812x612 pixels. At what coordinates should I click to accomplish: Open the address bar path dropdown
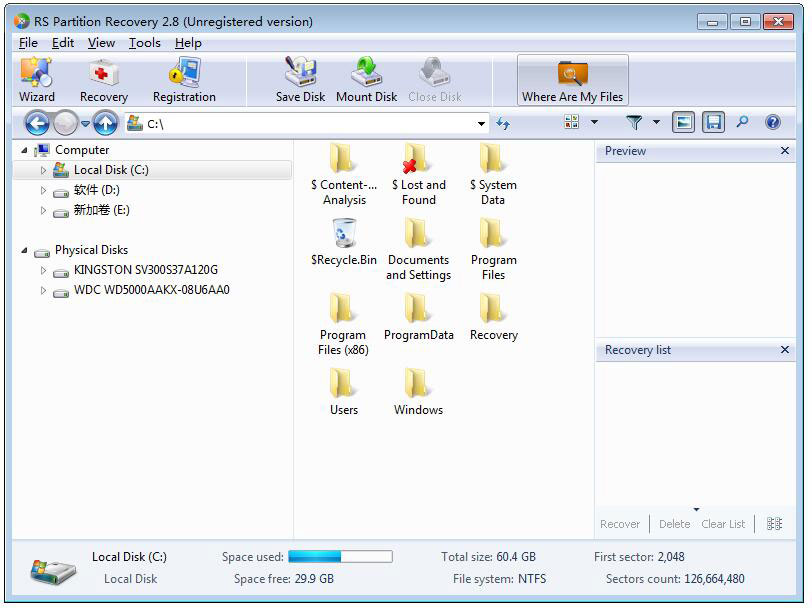click(x=482, y=124)
